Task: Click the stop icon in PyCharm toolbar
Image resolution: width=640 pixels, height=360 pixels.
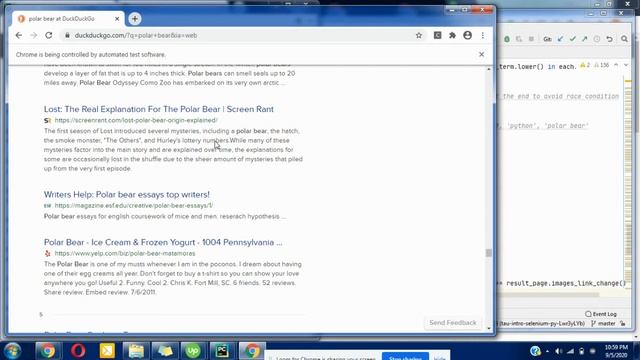Action: [x=531, y=39]
